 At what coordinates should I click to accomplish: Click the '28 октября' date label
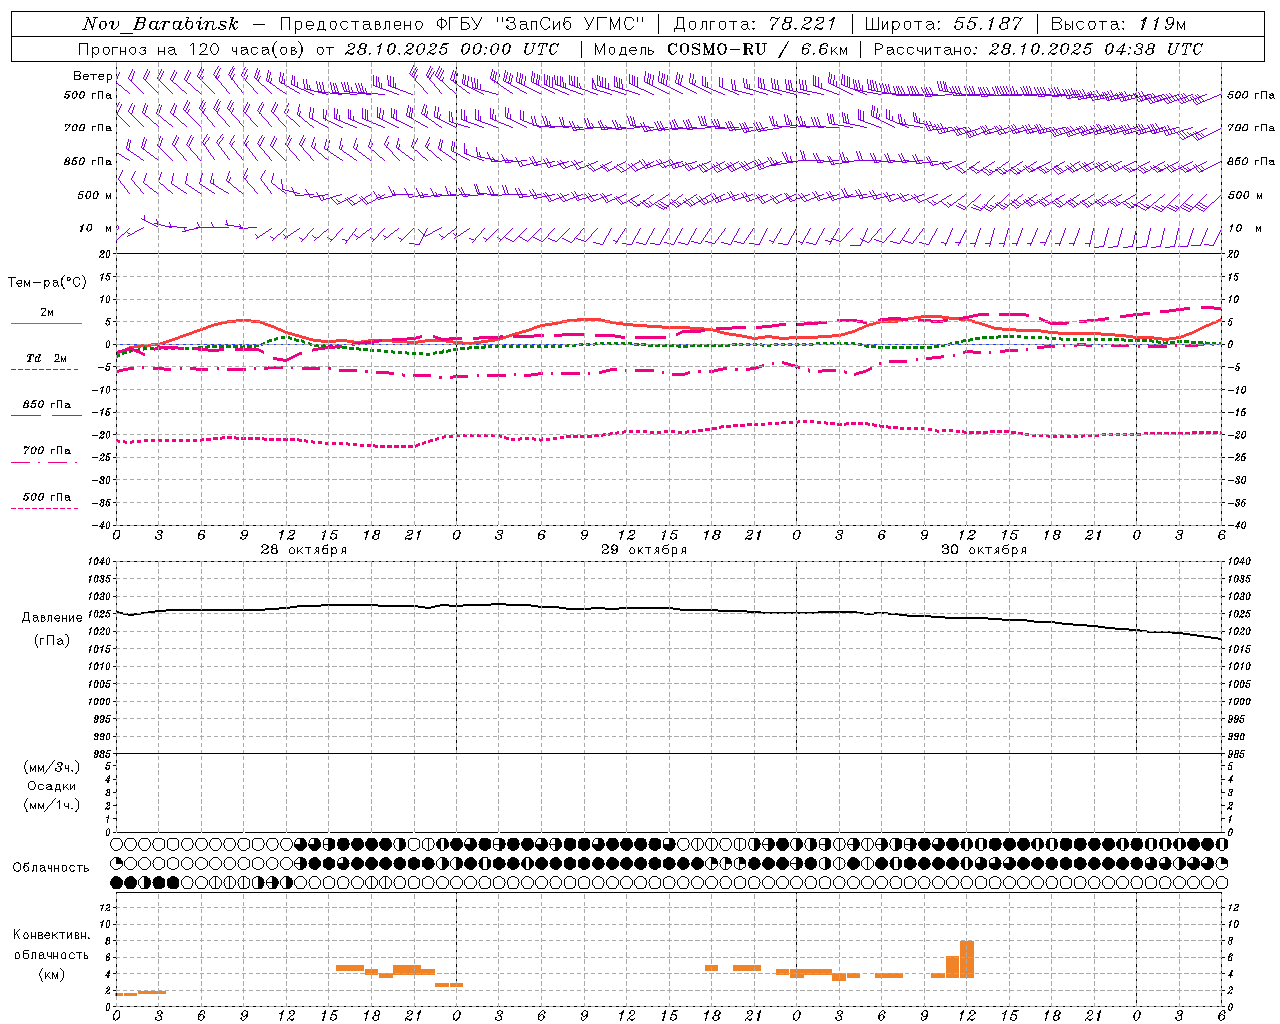pyautogui.click(x=304, y=550)
